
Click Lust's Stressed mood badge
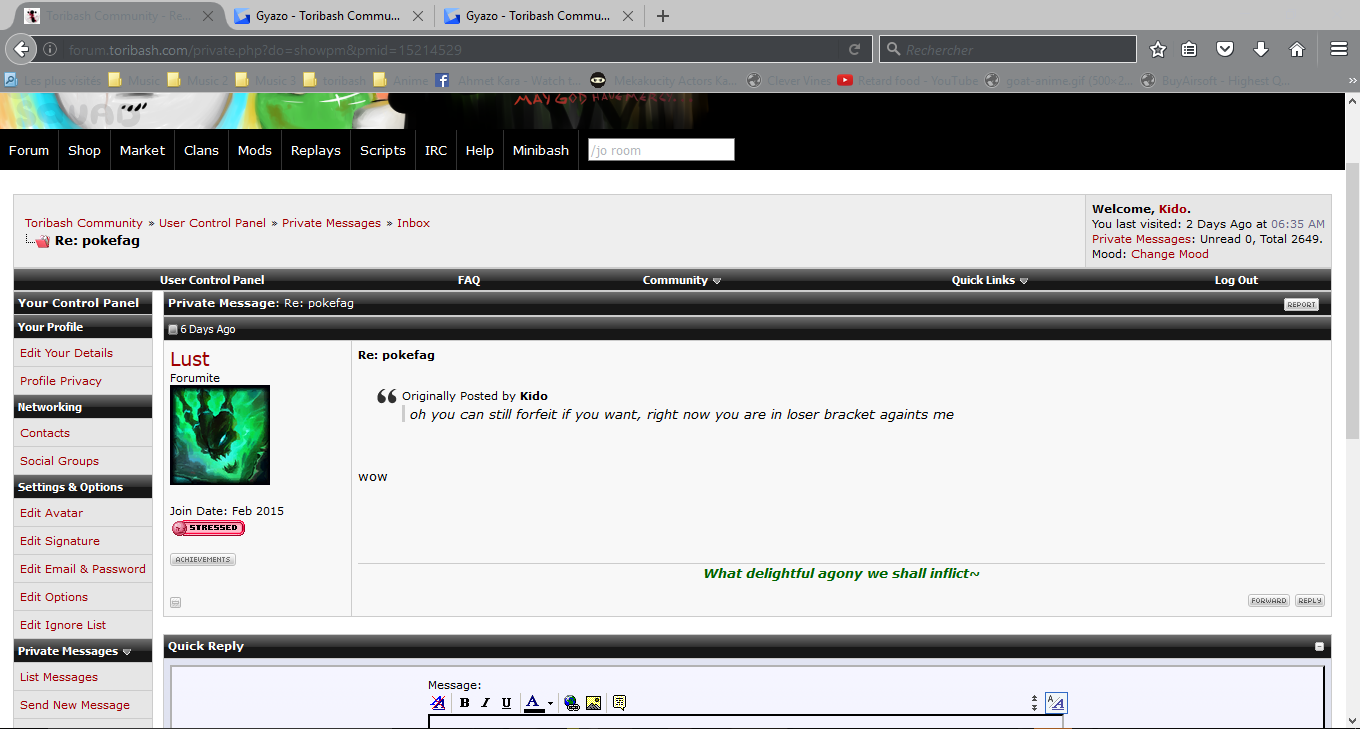[x=208, y=528]
